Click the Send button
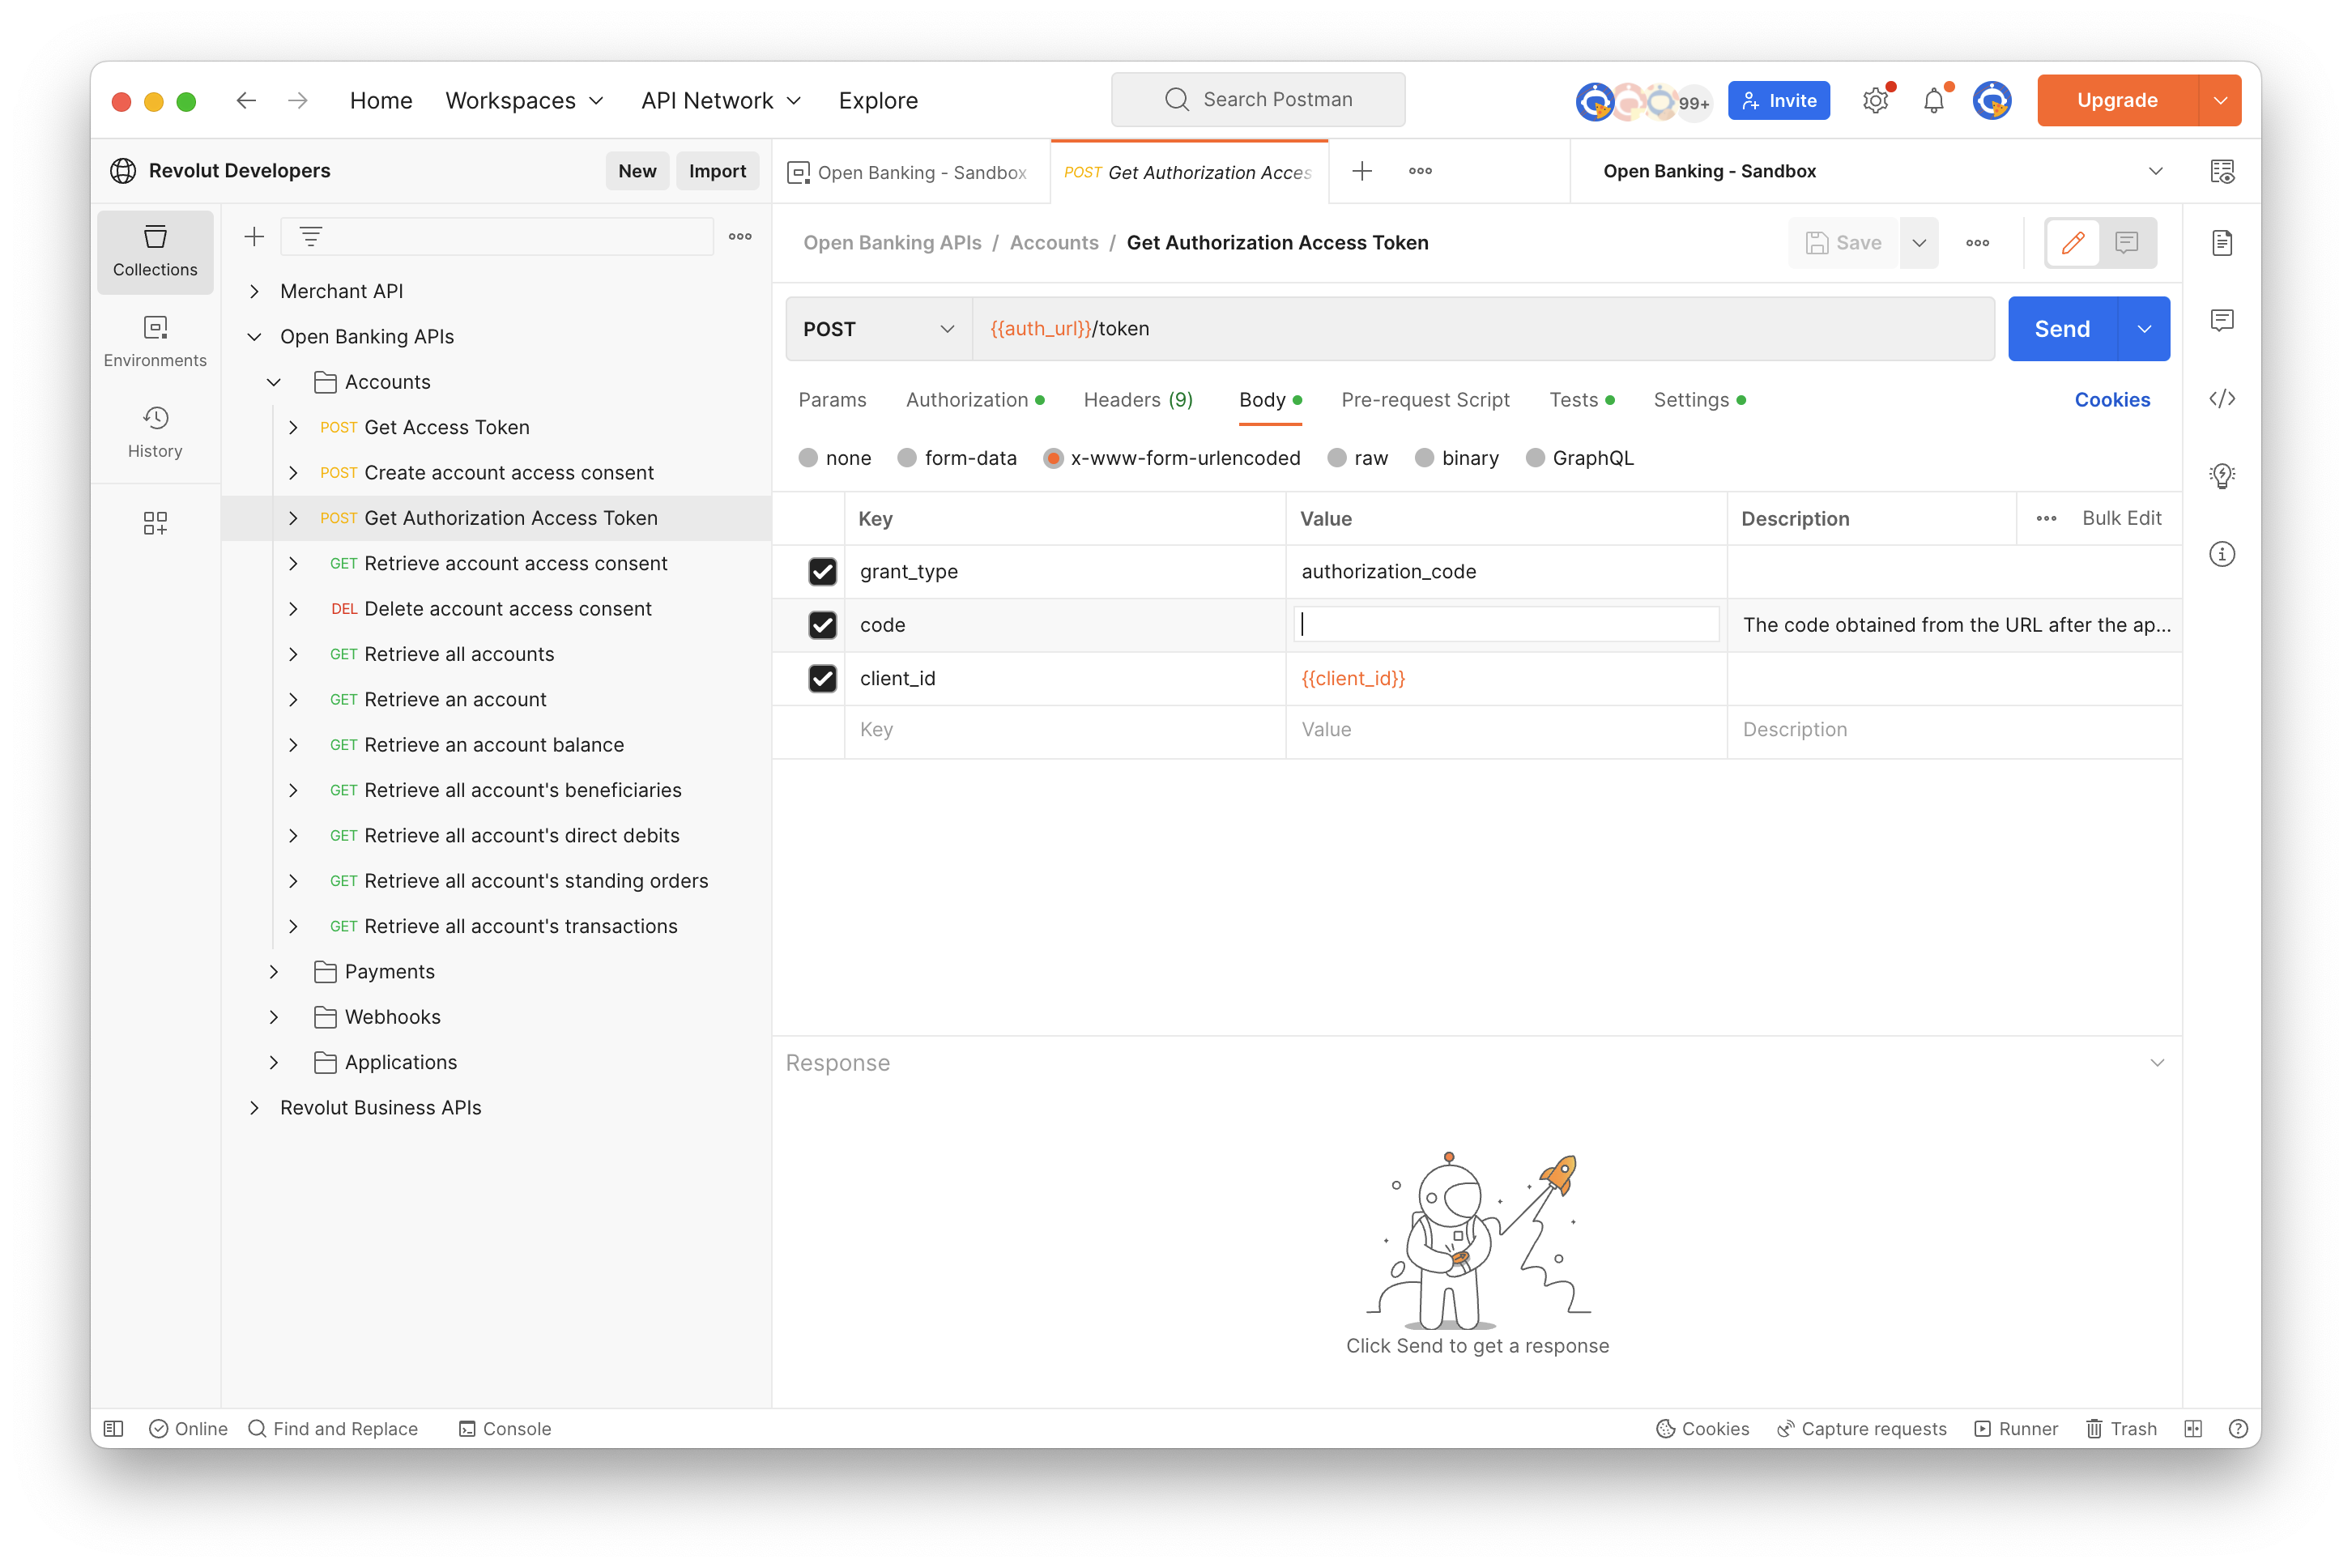Viewport: 2352px width, 1568px height. pos(2063,327)
